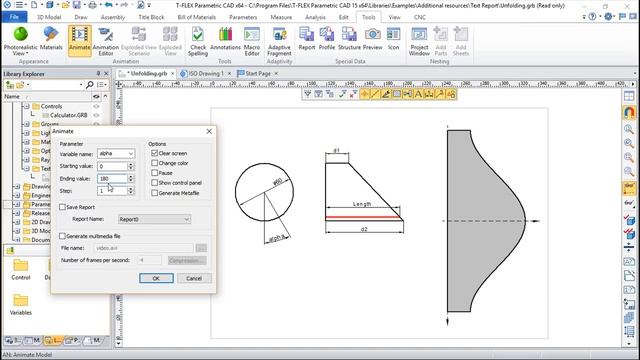Open the Icon special data tool
The width and height of the screenshot is (640, 360).
(x=393, y=39)
